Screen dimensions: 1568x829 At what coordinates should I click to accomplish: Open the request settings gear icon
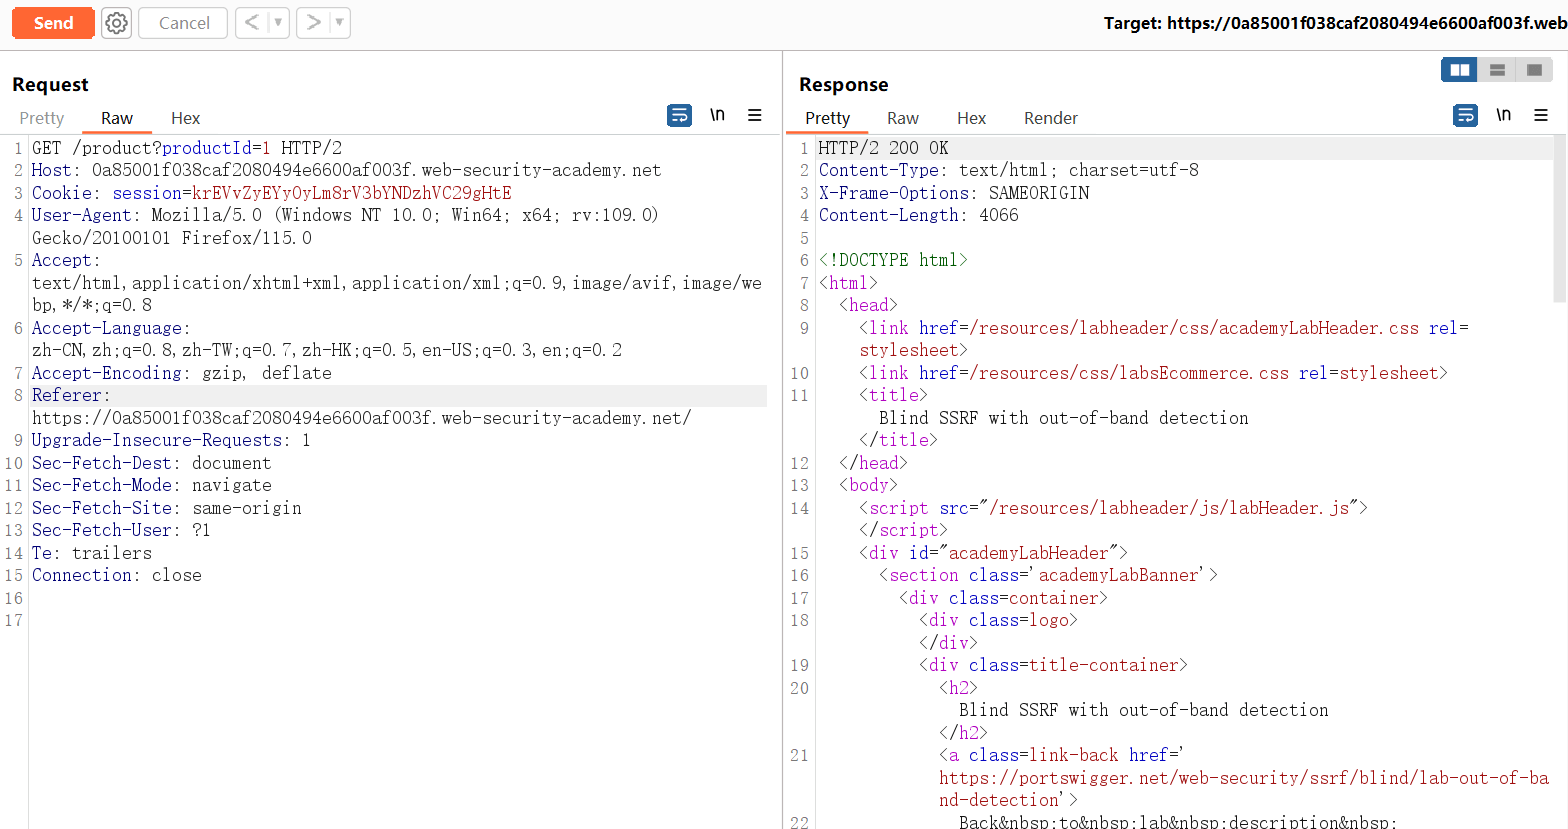pyautogui.click(x=116, y=23)
